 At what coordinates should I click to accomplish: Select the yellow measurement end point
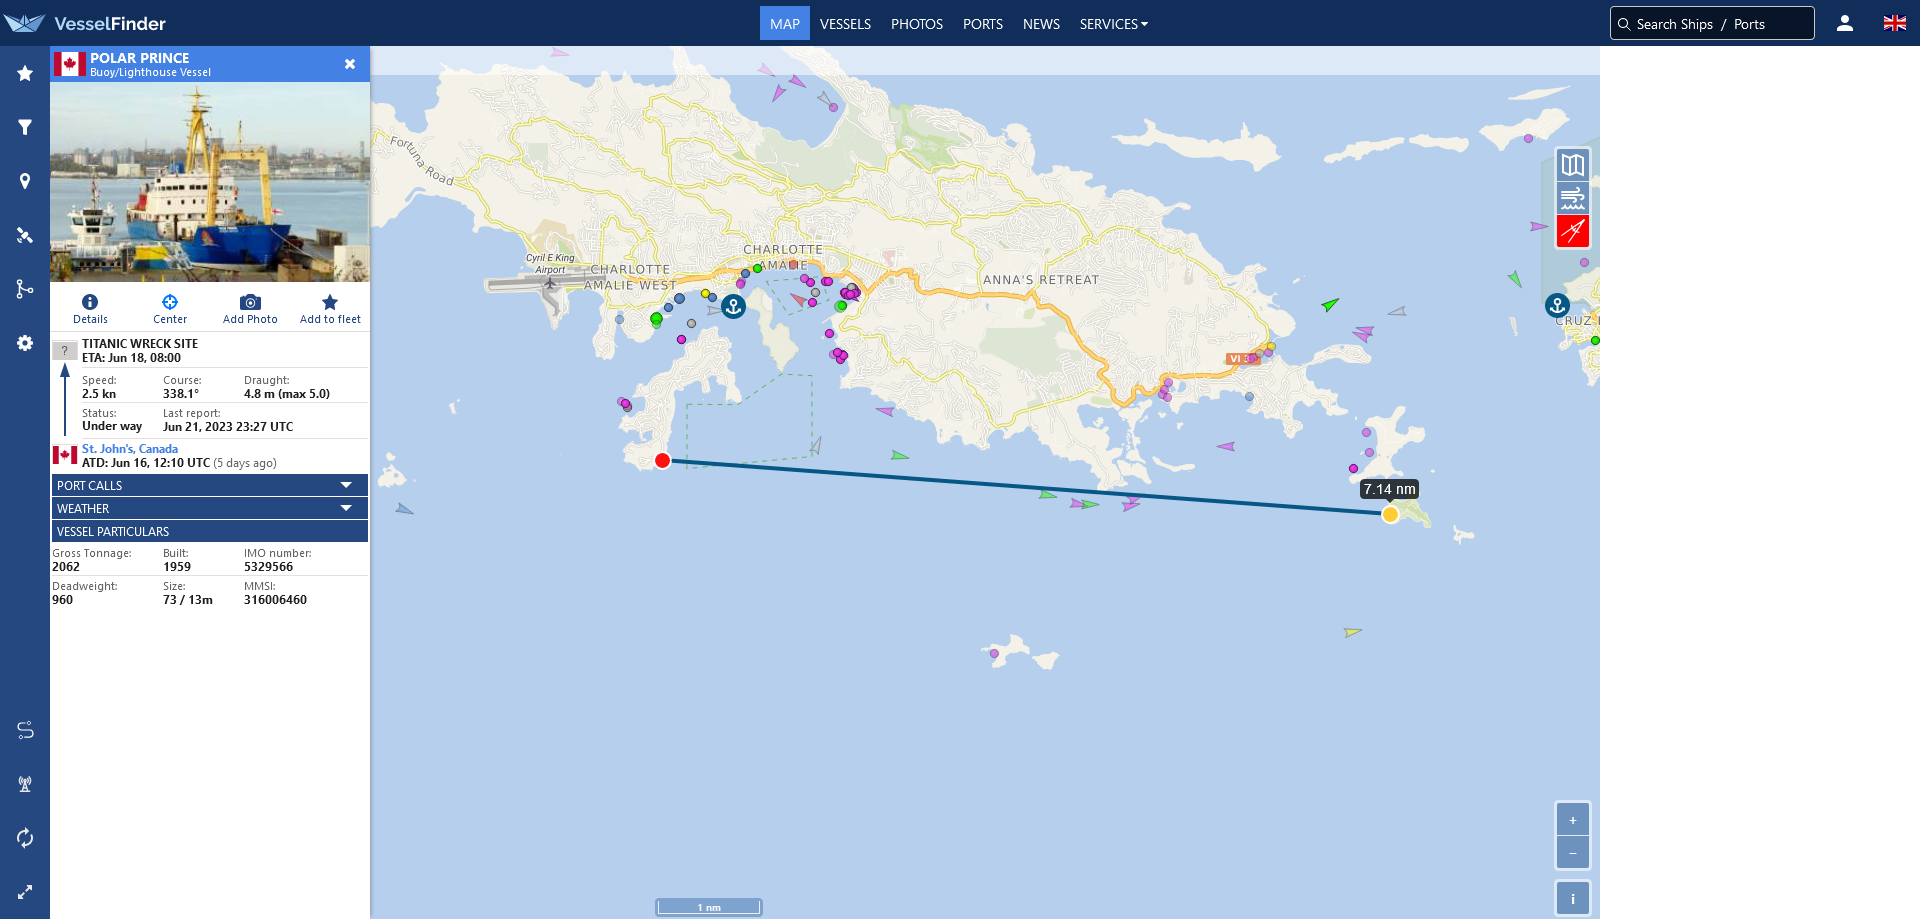click(1390, 515)
